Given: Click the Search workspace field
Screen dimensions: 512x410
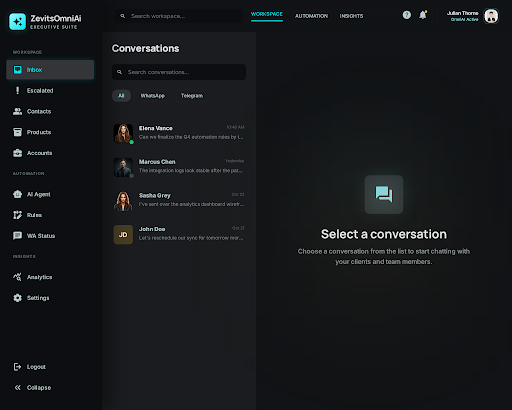Looking at the screenshot, I should (179, 16).
